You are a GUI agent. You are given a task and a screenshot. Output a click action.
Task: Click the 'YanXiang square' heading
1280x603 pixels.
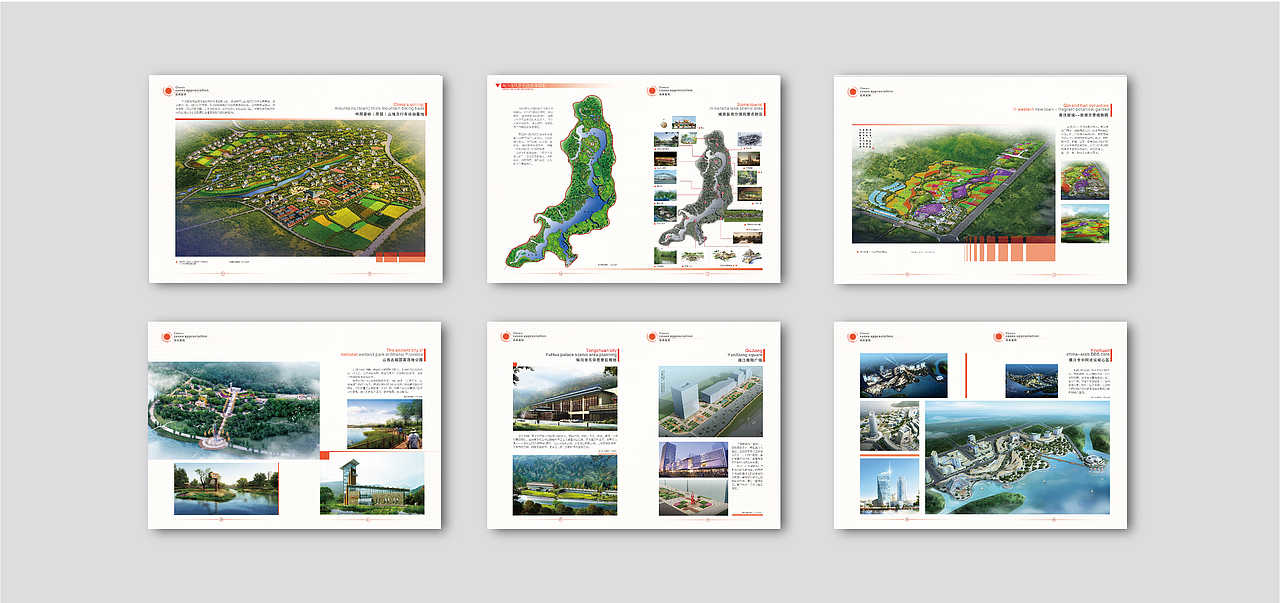click(744, 354)
